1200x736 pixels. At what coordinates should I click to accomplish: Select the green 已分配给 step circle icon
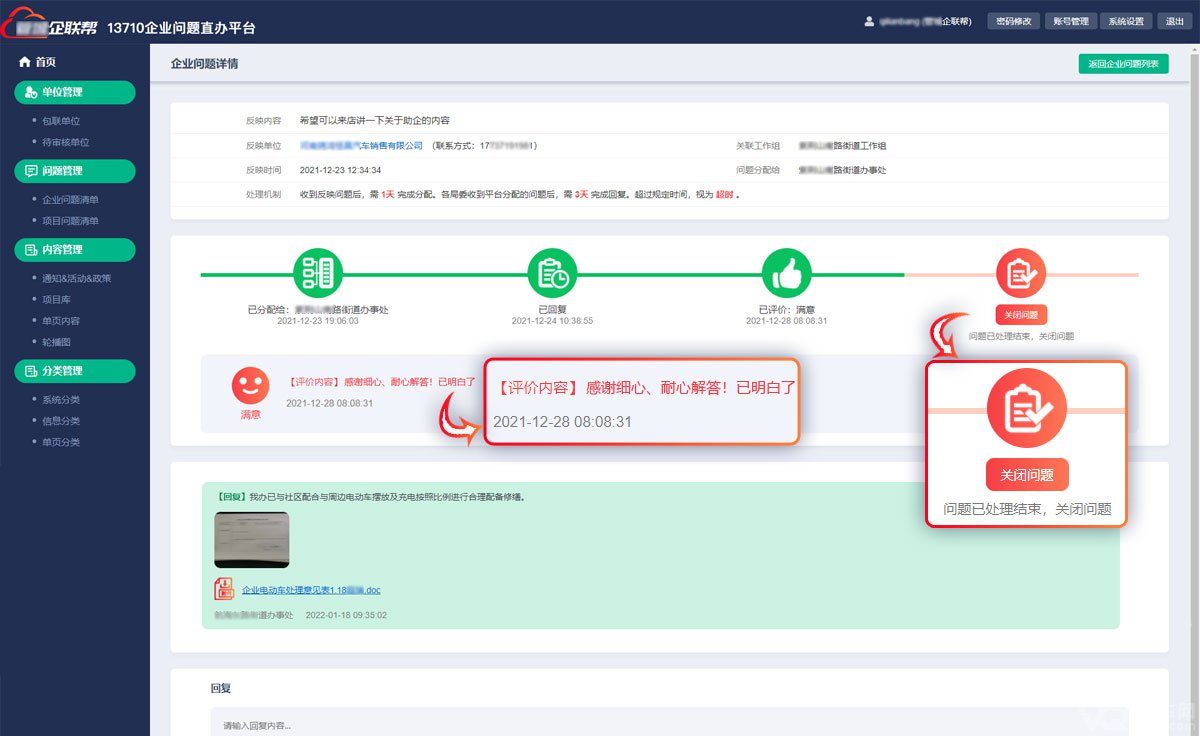[x=318, y=273]
